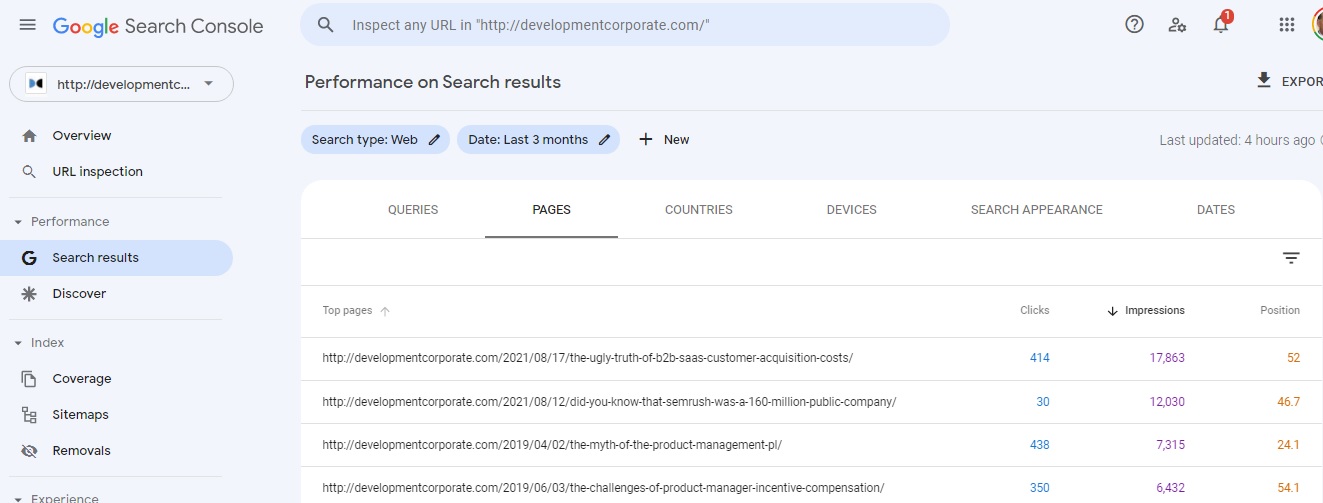Open the Sitemaps page
1323x503 pixels.
click(80, 415)
